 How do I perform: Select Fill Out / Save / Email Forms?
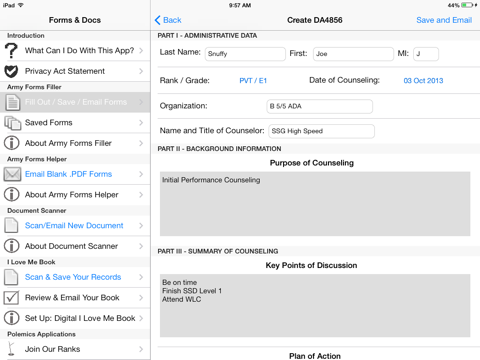point(75,102)
